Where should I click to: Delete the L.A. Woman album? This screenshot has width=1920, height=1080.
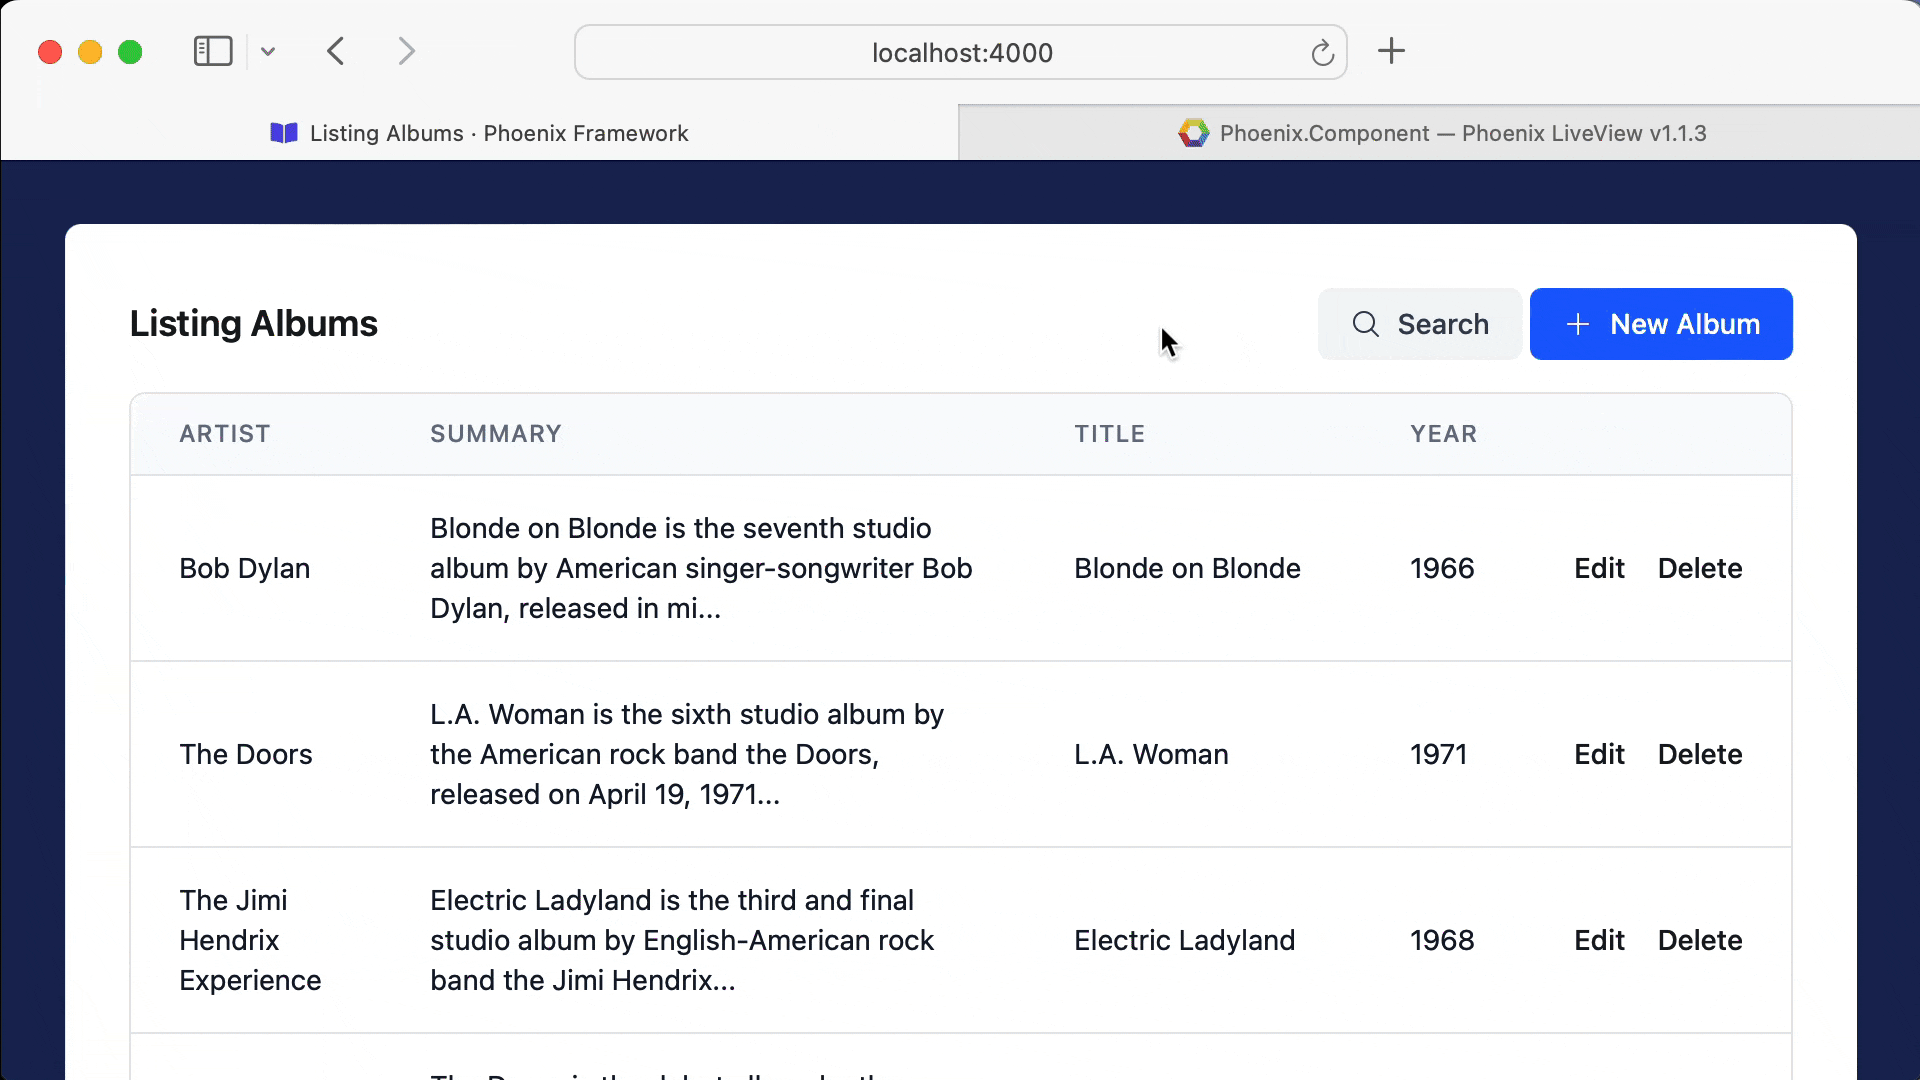tap(1700, 754)
